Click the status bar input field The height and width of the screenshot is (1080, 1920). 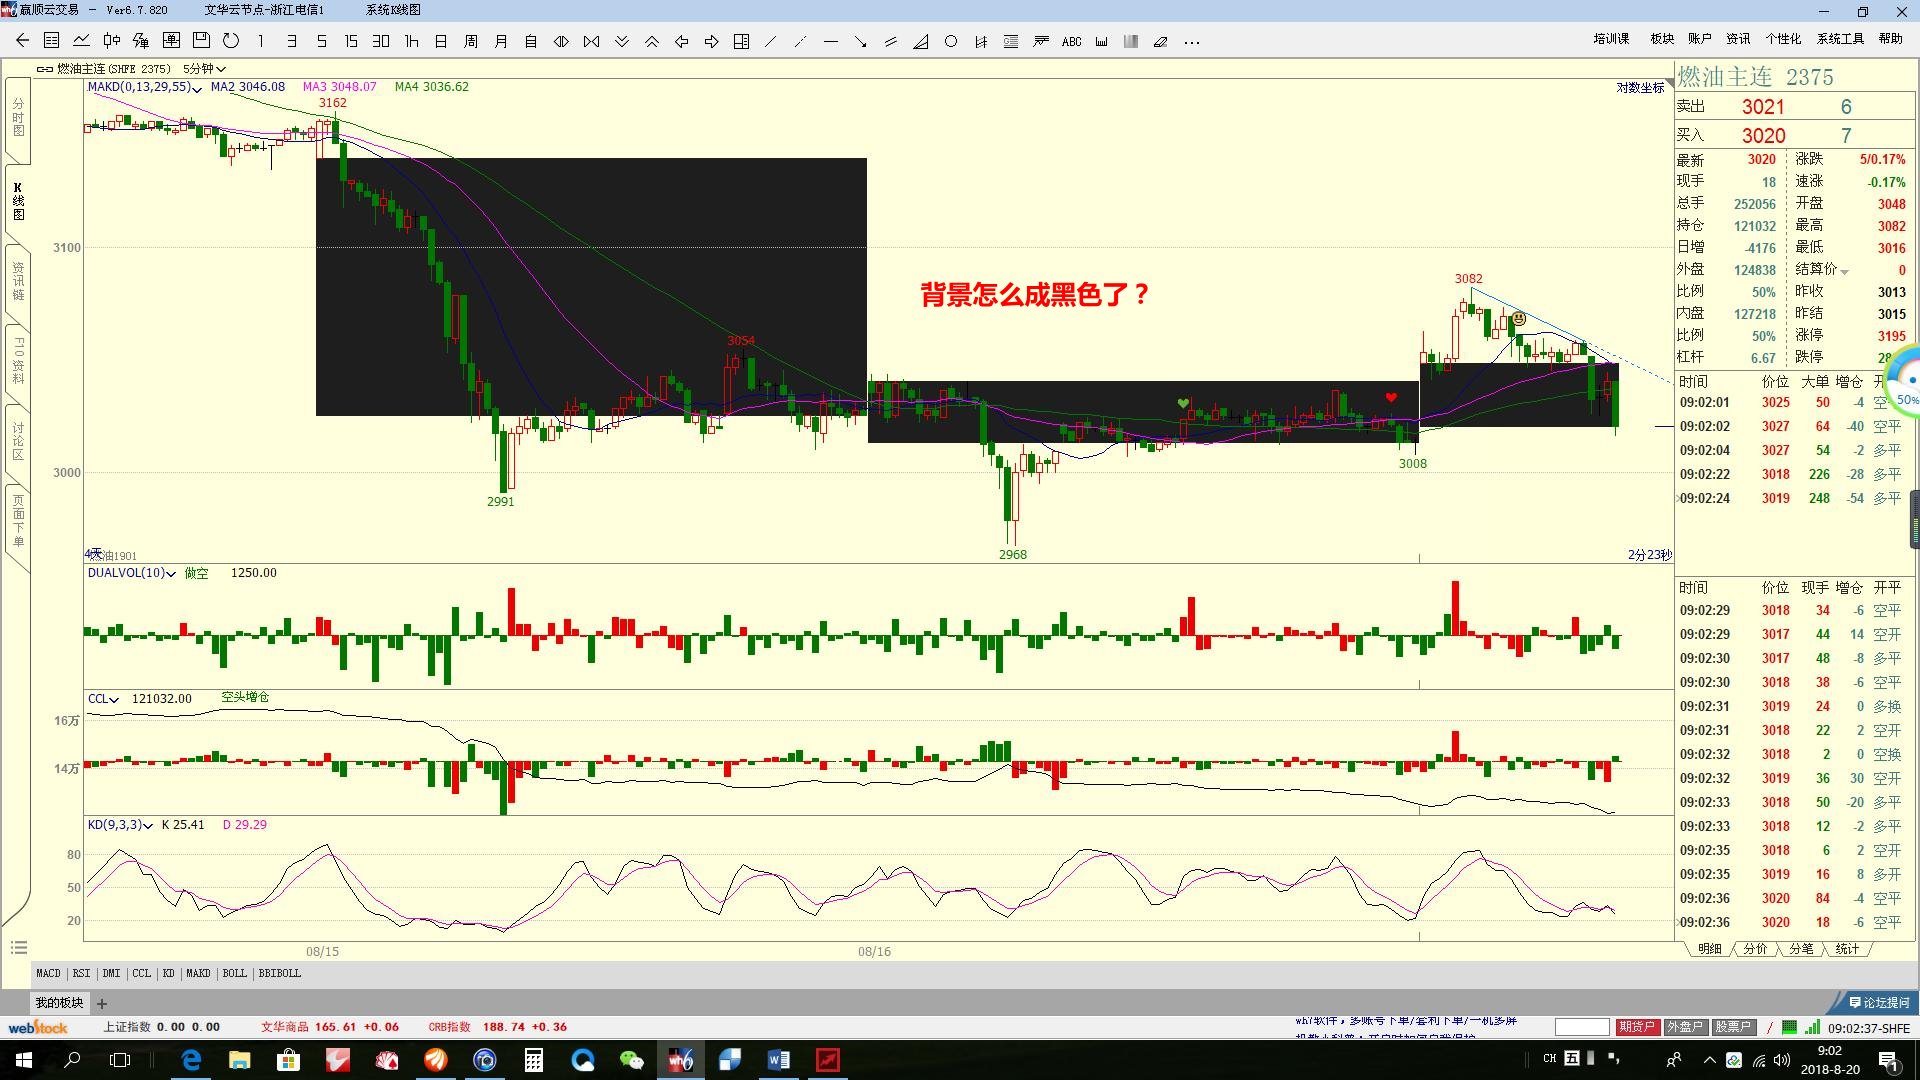pyautogui.click(x=1582, y=1027)
